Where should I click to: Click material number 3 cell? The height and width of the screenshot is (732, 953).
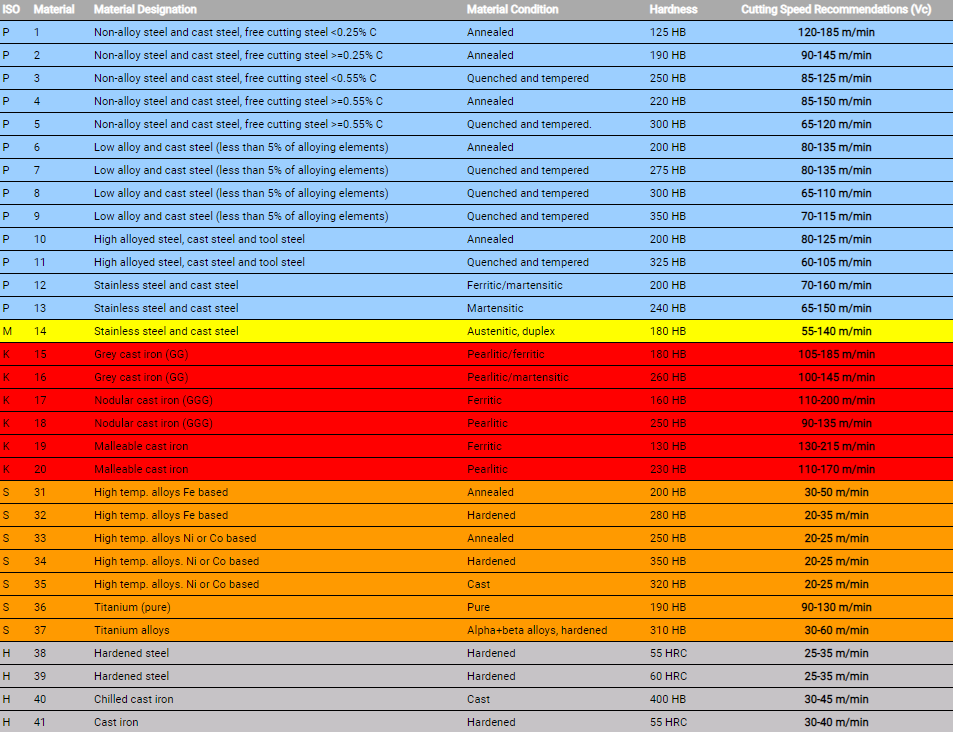pos(37,78)
